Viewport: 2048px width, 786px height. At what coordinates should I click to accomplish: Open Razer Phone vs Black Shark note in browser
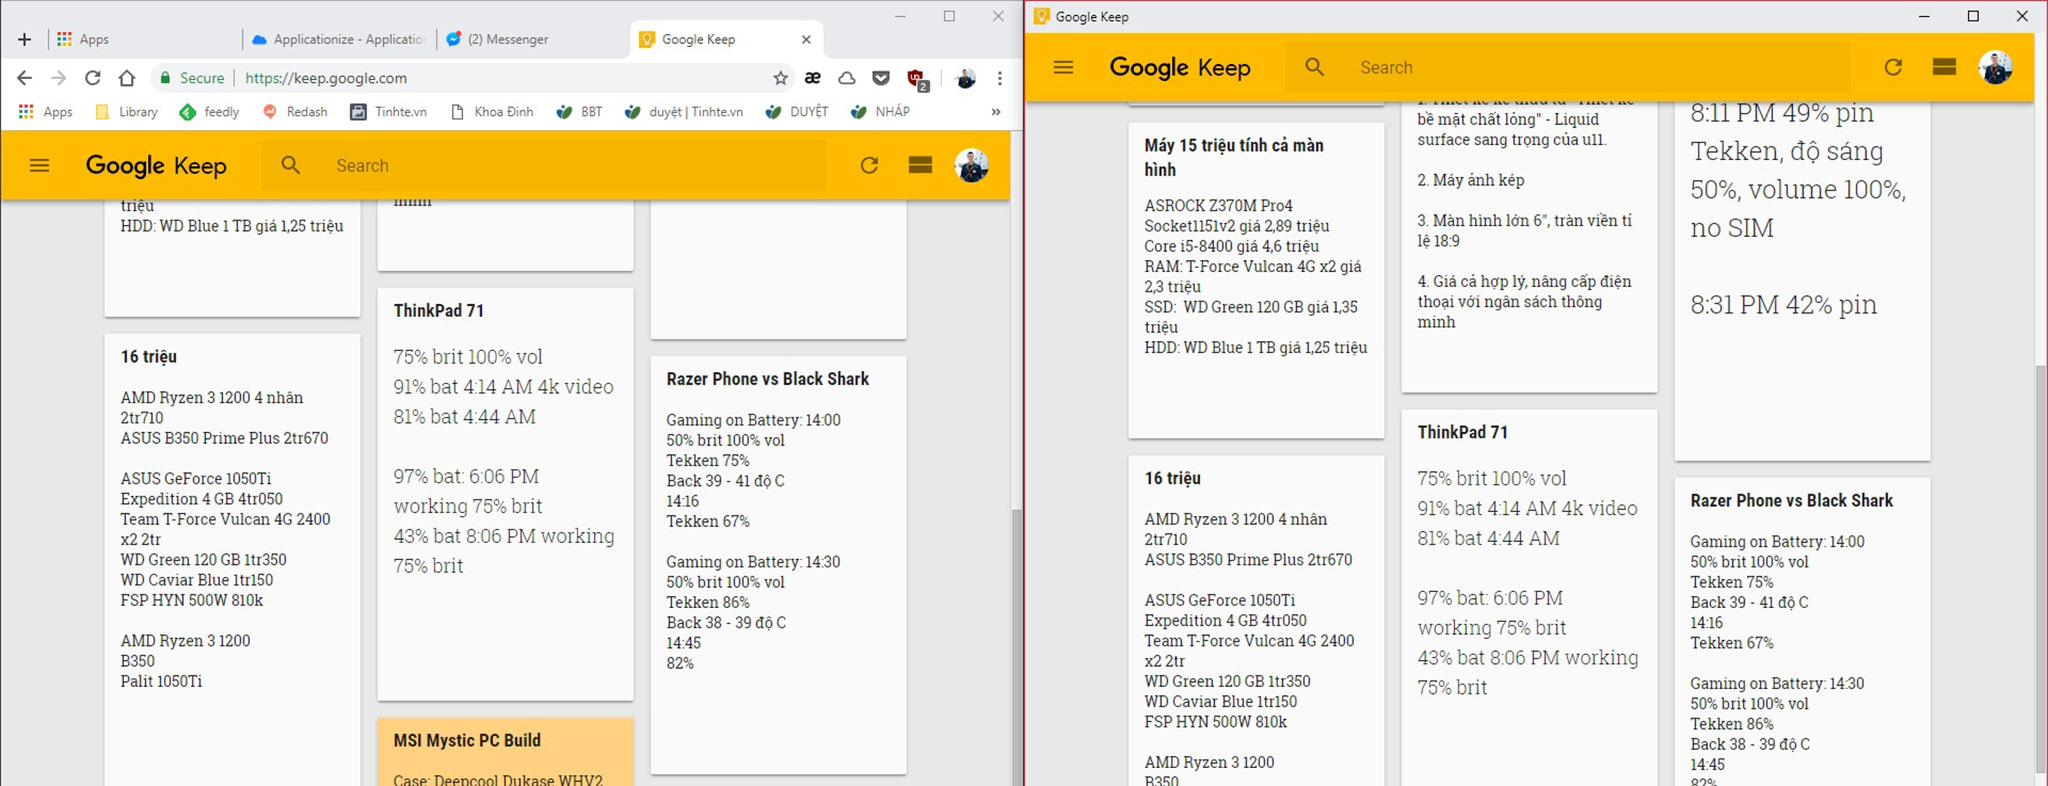click(778, 565)
